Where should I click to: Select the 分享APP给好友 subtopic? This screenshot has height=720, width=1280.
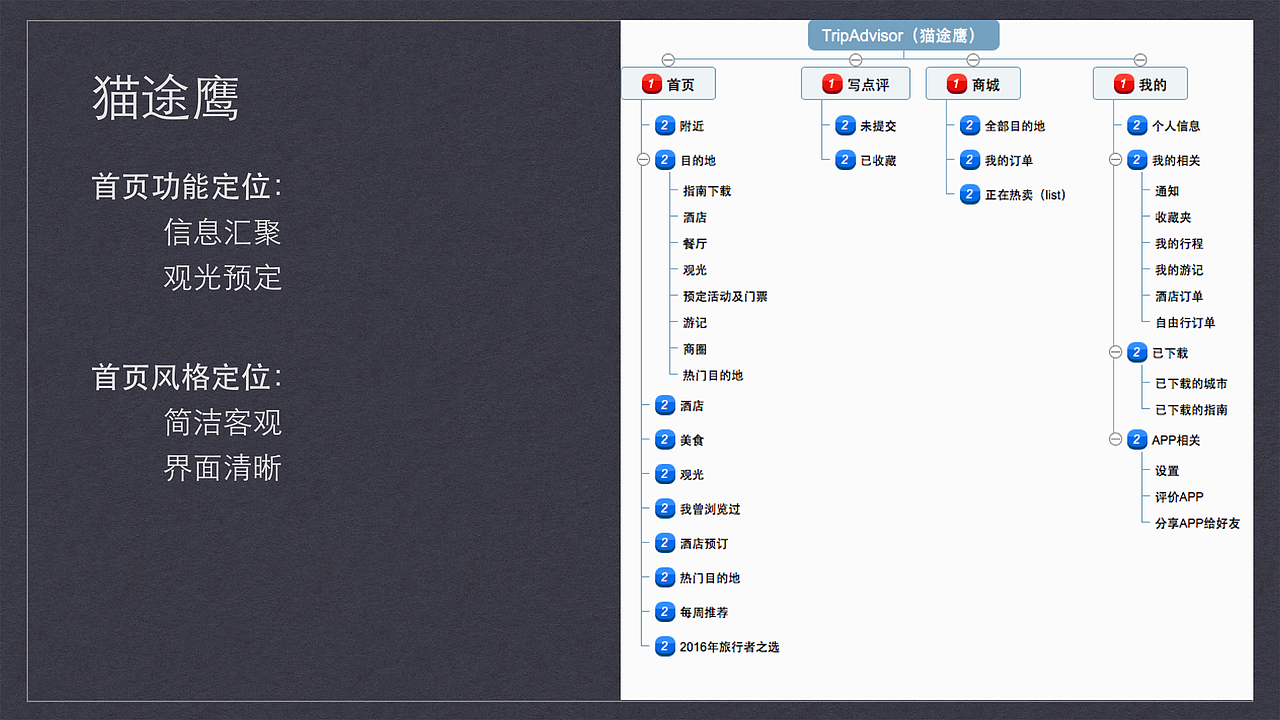[x=1197, y=523]
